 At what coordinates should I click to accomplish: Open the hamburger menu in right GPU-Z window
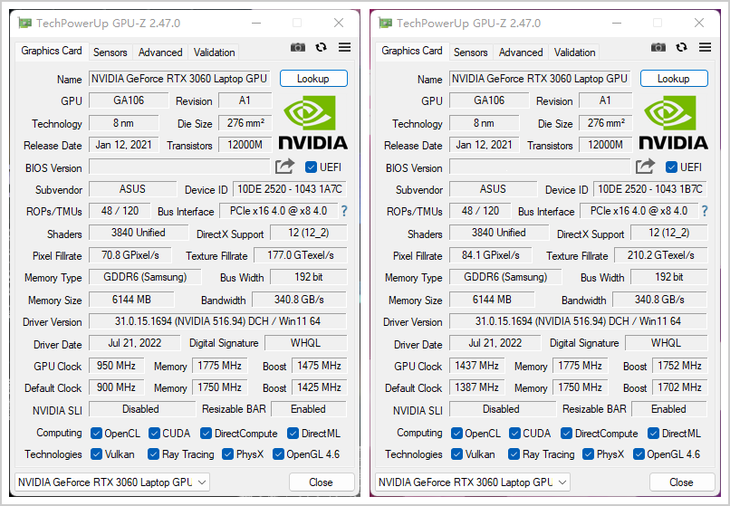(705, 47)
